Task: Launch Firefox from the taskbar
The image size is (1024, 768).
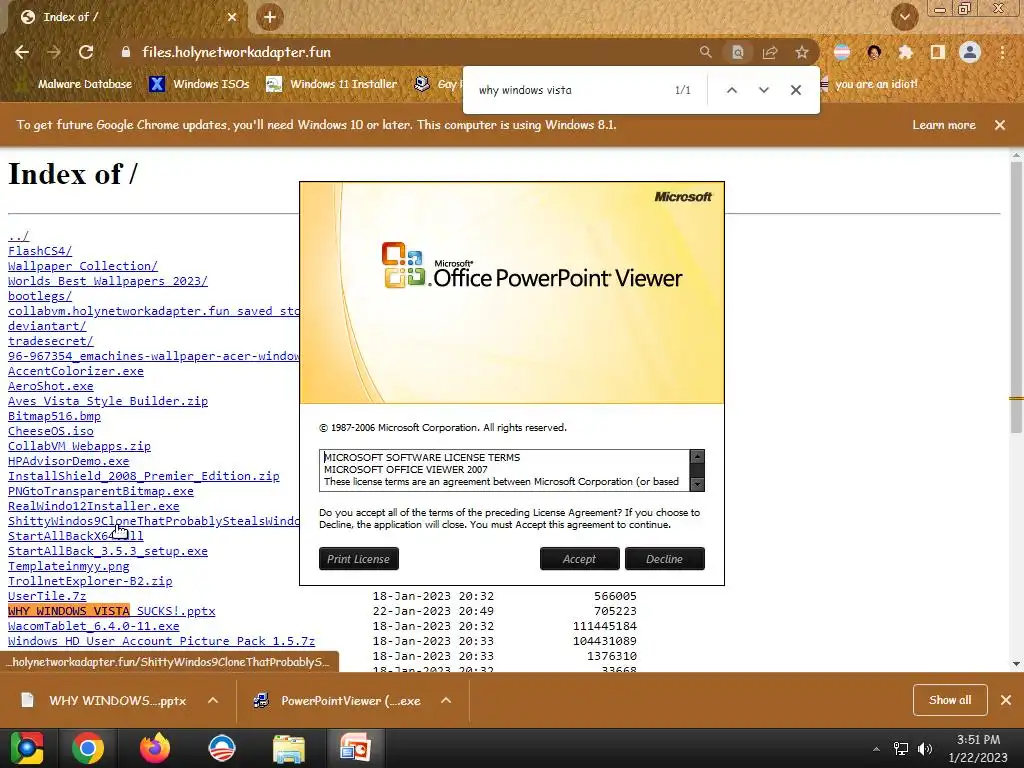Action: click(x=155, y=748)
